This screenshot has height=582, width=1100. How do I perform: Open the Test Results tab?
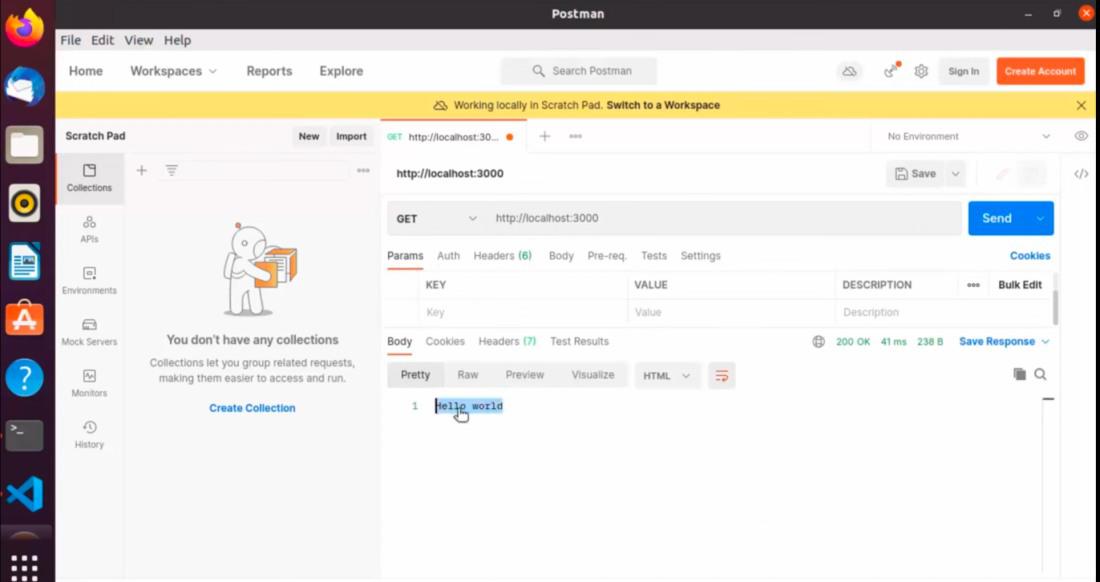tap(579, 341)
